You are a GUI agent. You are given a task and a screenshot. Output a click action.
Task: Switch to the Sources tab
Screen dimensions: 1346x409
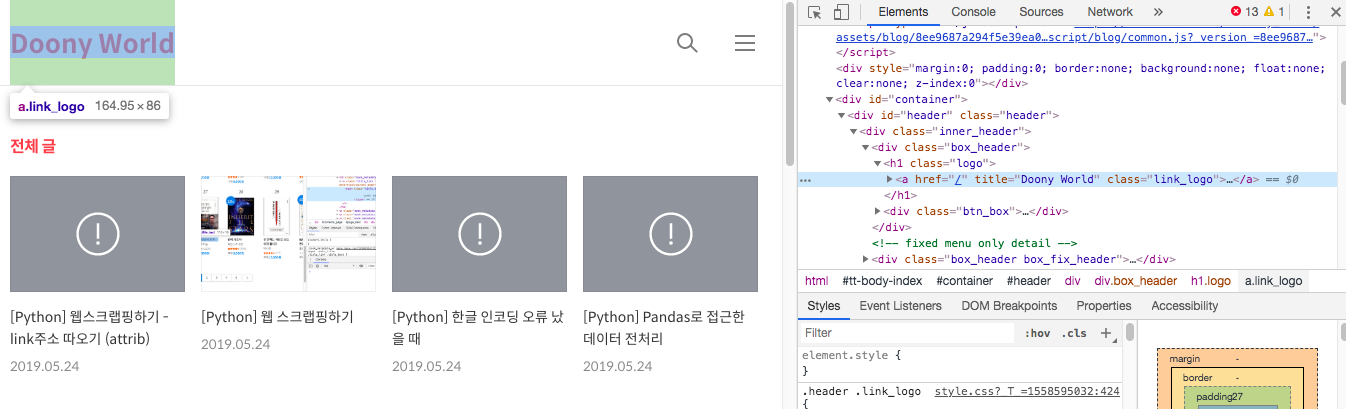(1041, 12)
